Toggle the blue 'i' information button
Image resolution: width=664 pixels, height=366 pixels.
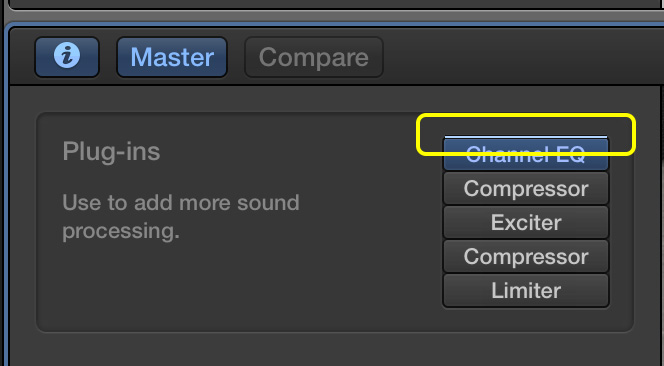click(x=67, y=57)
